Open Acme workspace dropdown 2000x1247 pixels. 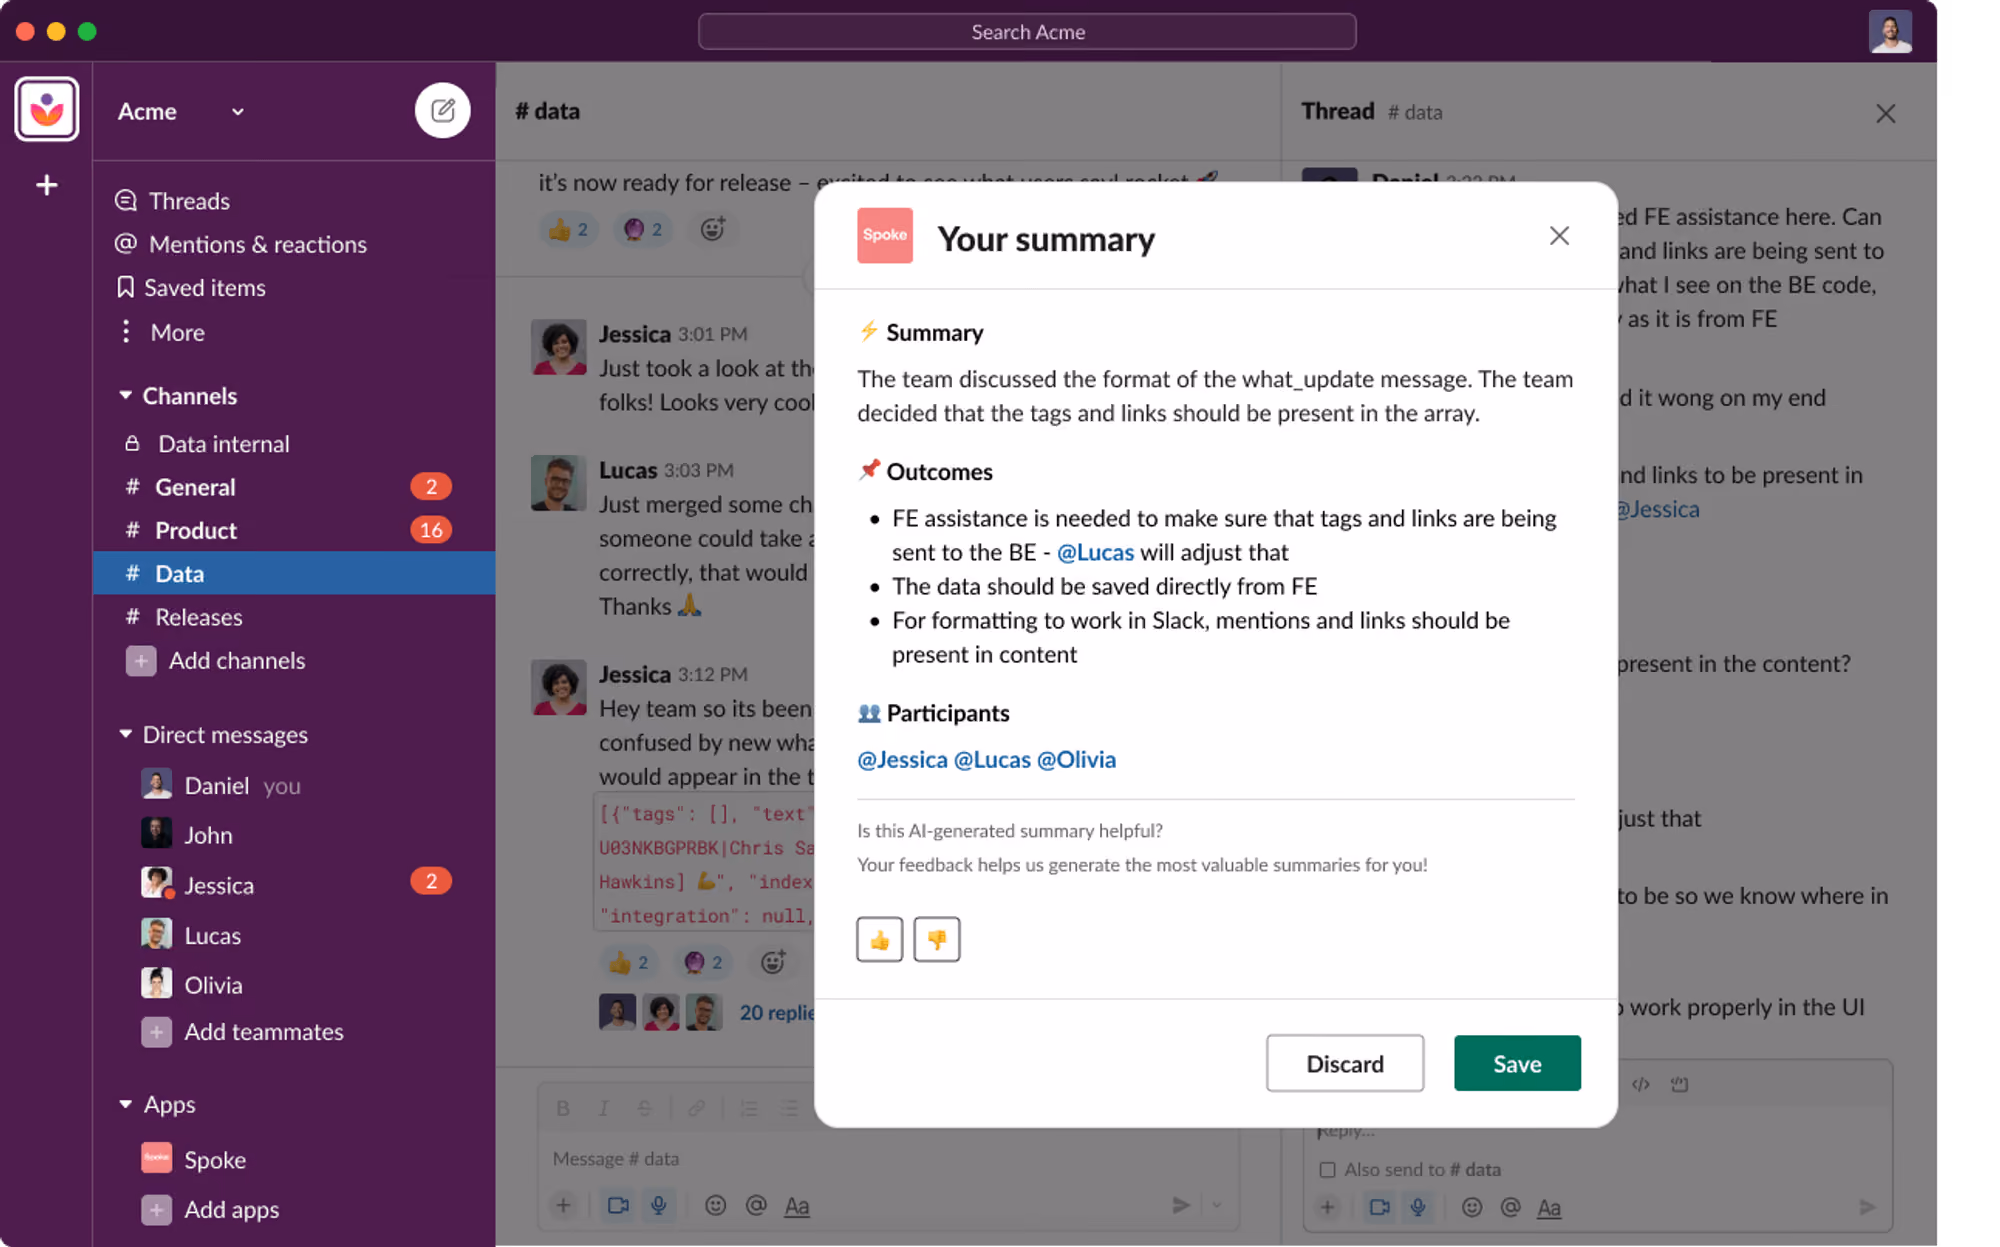pos(237,112)
